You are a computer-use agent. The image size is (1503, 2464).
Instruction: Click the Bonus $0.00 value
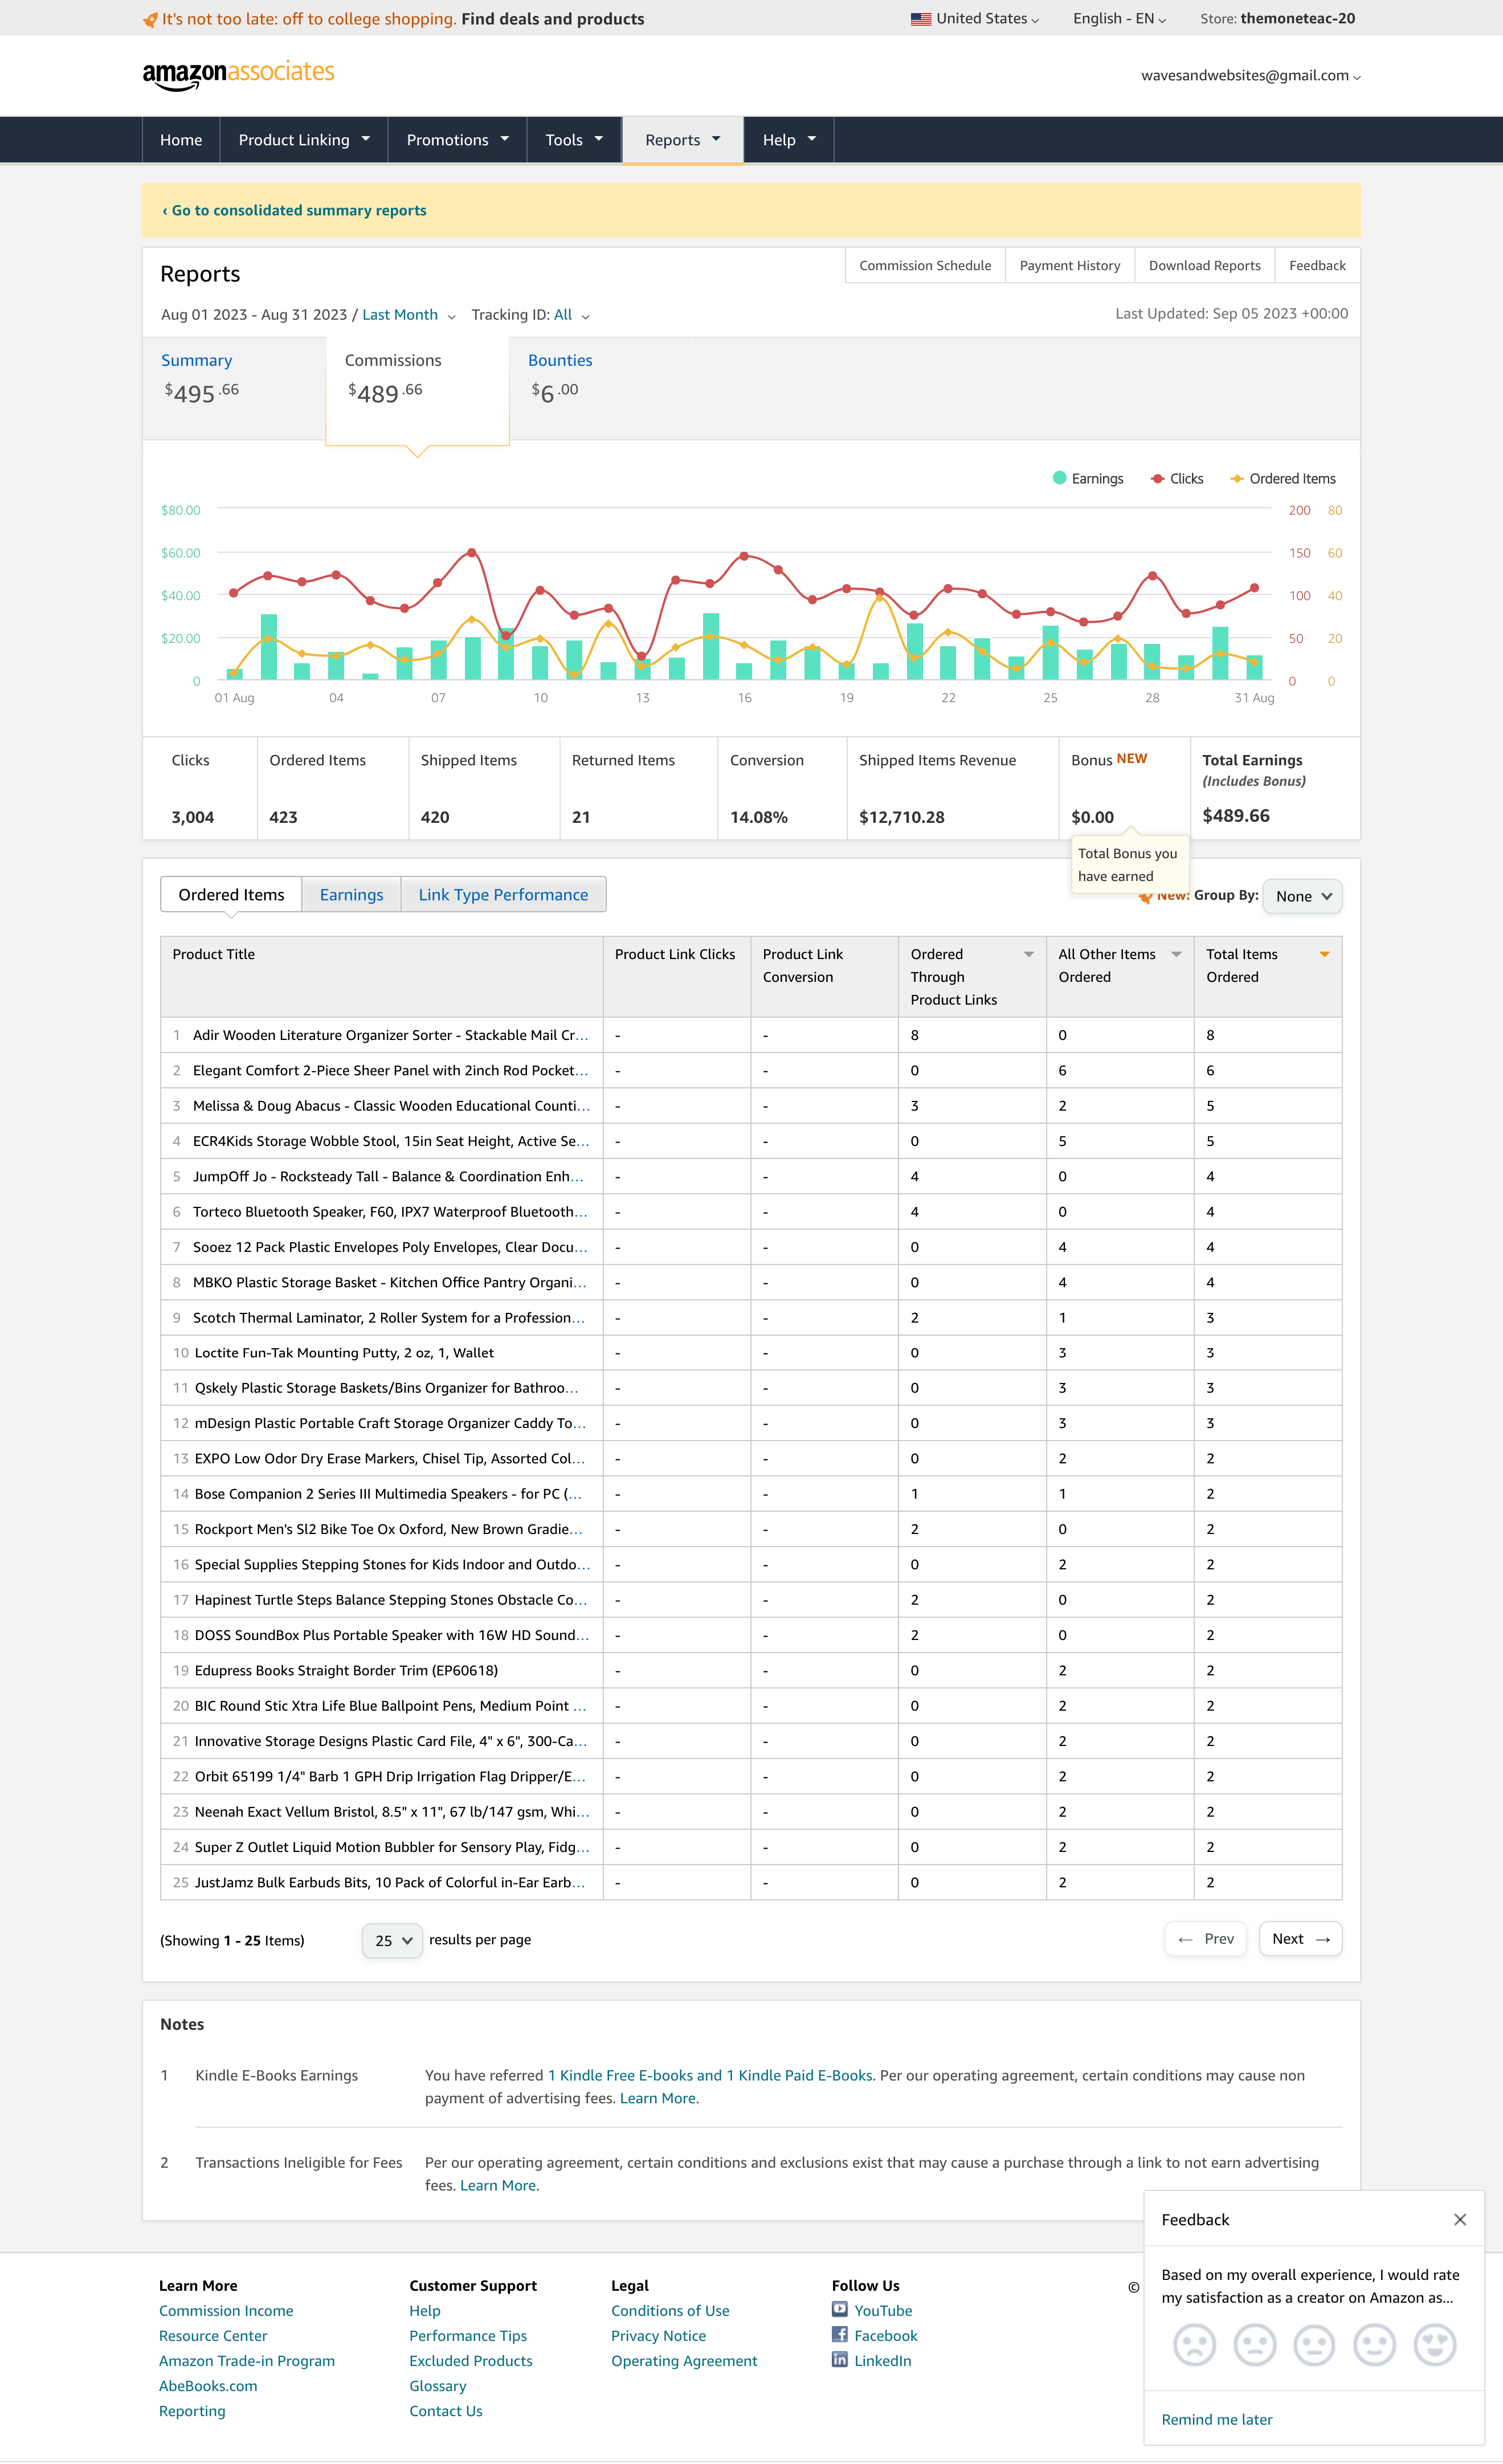[1092, 817]
